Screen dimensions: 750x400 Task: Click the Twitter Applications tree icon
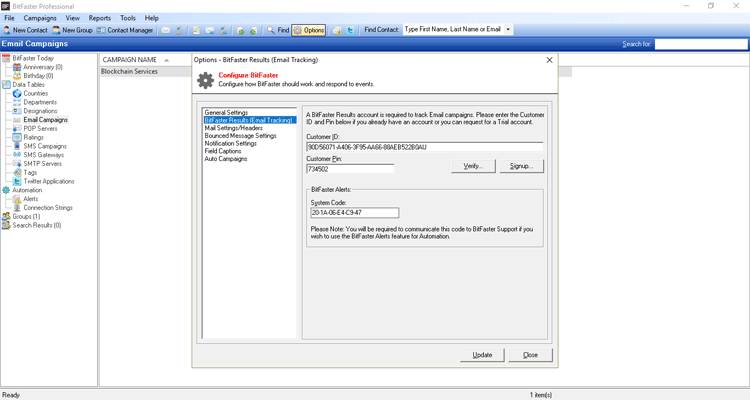(17, 181)
